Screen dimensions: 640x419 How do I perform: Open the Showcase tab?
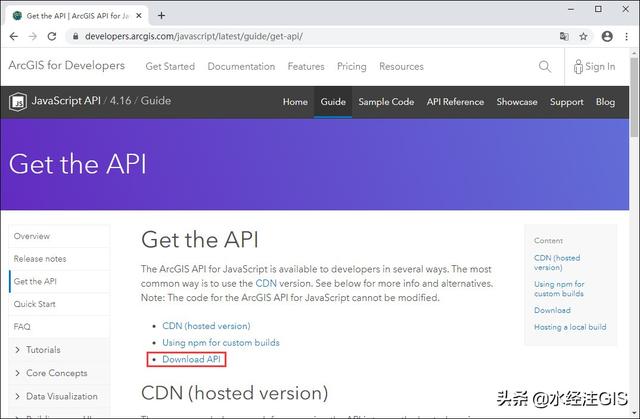point(517,102)
